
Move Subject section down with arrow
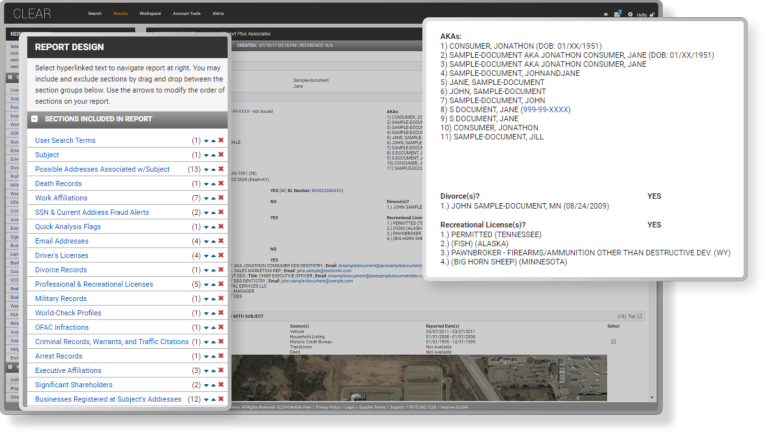coord(206,155)
